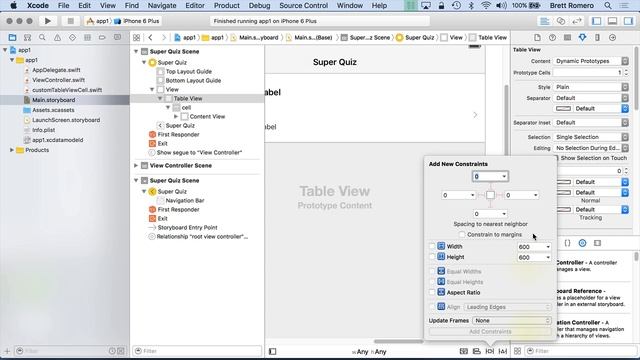This screenshot has width=640, height=360.
Task: Change Selection Single Selection popup
Action: (591, 137)
